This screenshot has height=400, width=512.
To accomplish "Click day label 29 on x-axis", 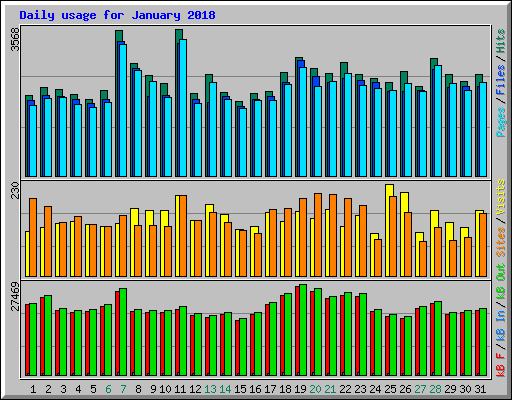I will tap(450, 389).
